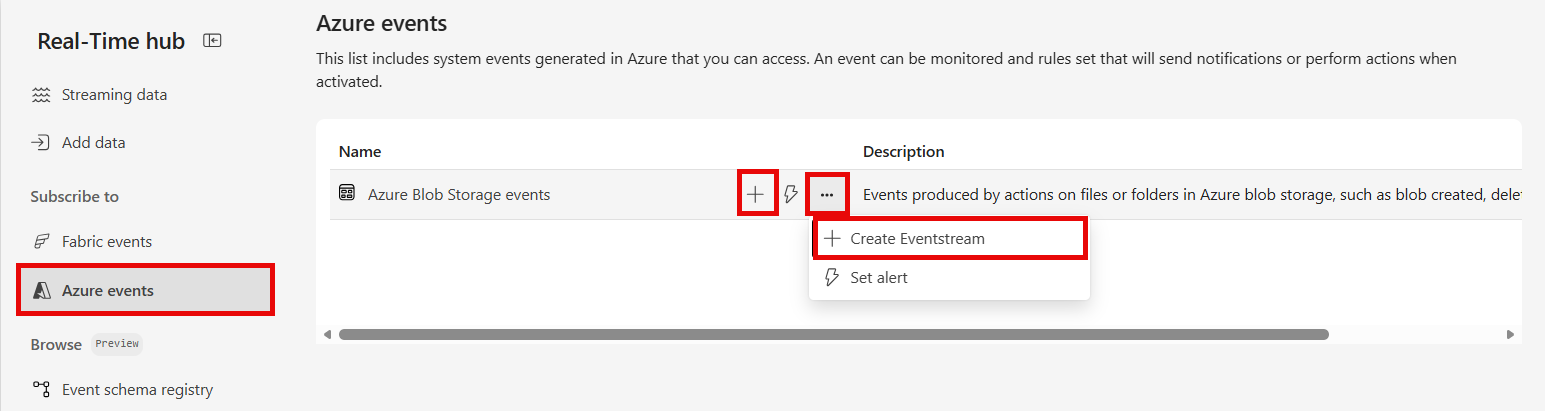Viewport: 1545px width, 411px height.
Task: Open Event schema registry
Action: pyautogui.click(x=137, y=390)
